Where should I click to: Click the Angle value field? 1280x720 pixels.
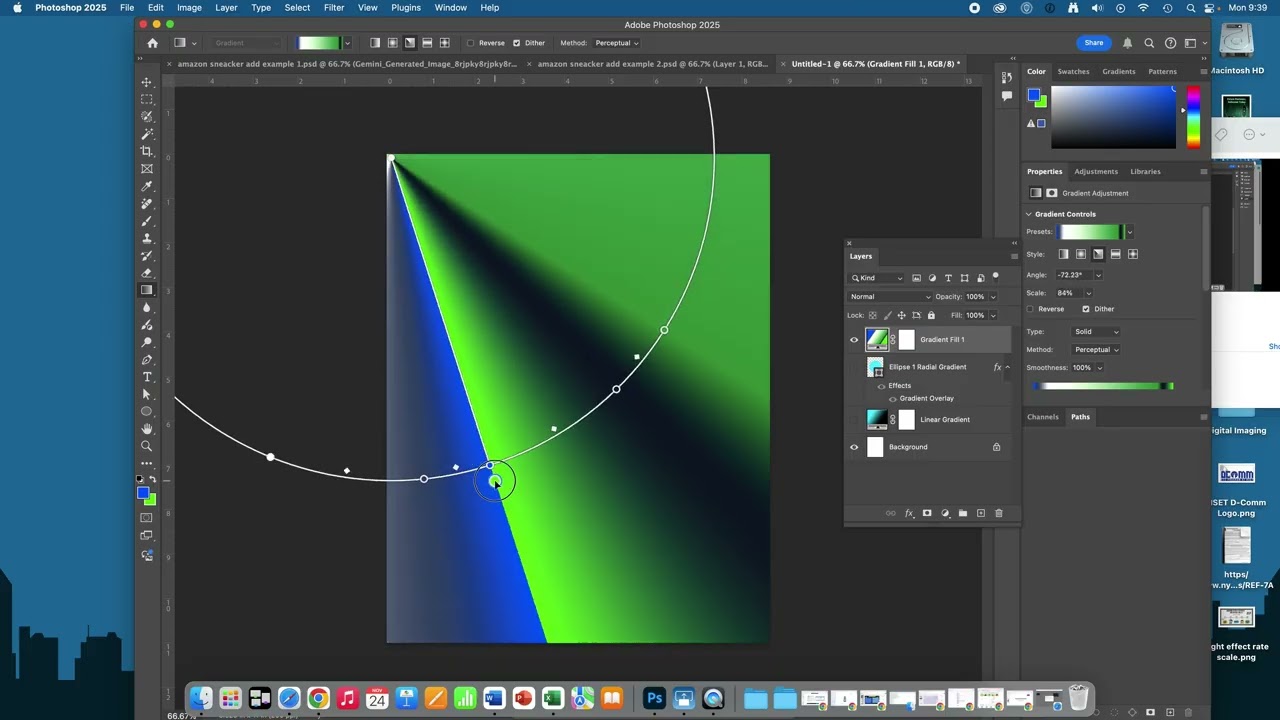1073,275
